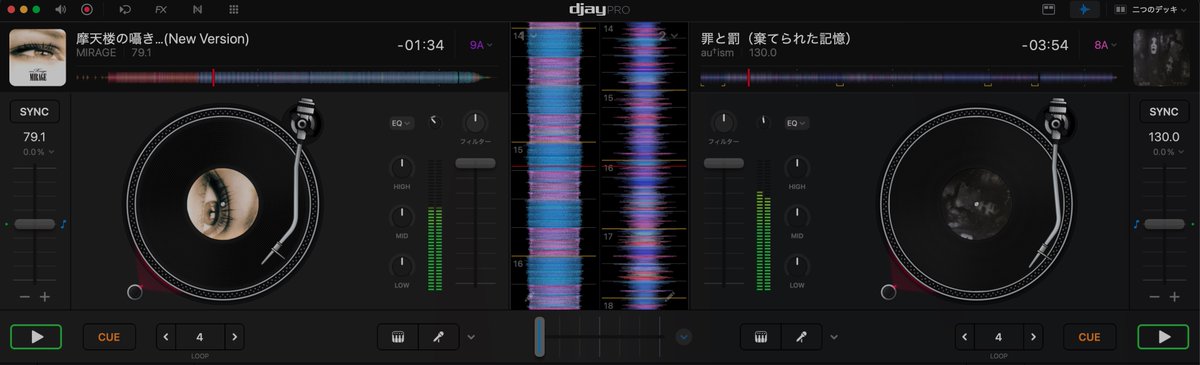The width and height of the screenshot is (1200, 365).
Task: Nudge left deck pitch bend plus button
Action: coord(44,298)
